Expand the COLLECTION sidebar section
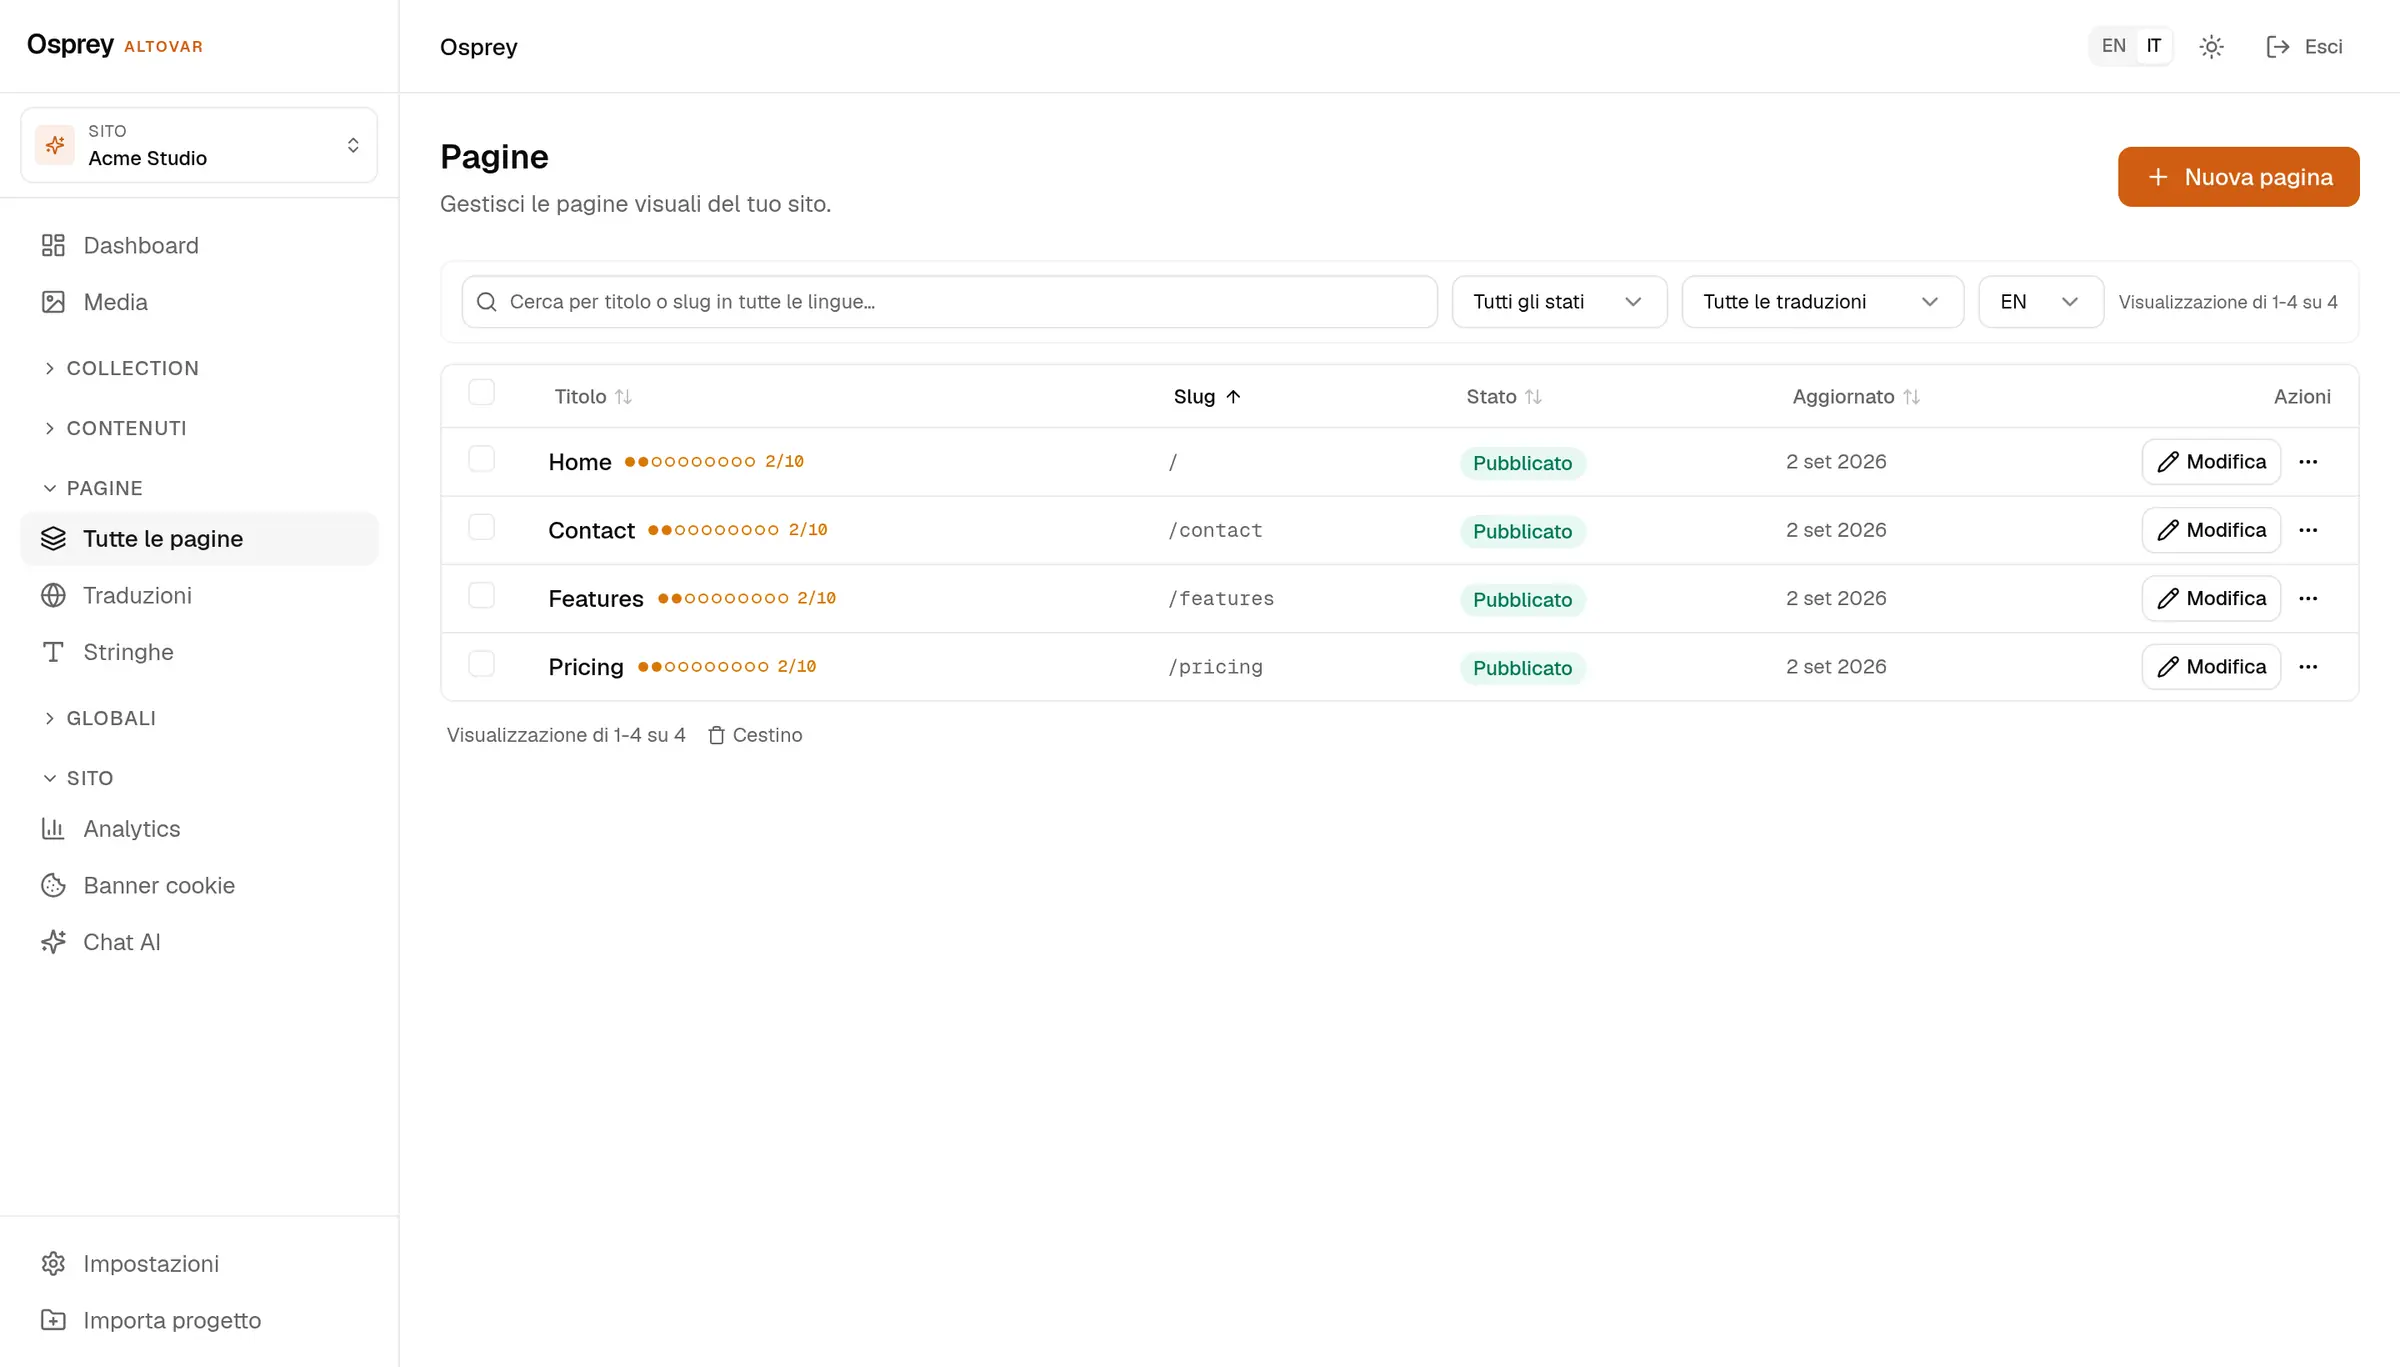 pos(121,368)
